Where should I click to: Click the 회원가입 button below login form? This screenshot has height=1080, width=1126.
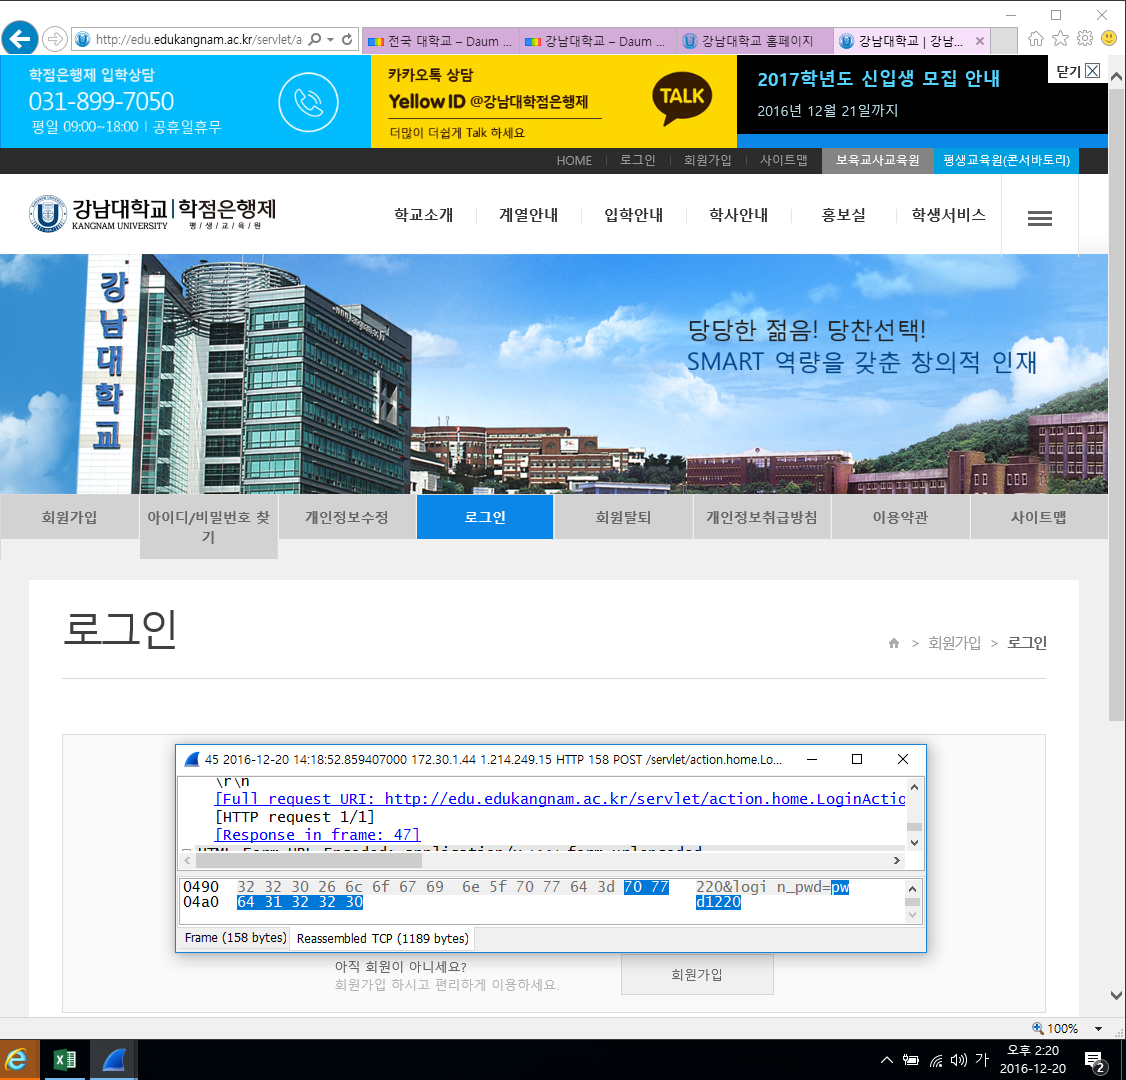click(697, 974)
